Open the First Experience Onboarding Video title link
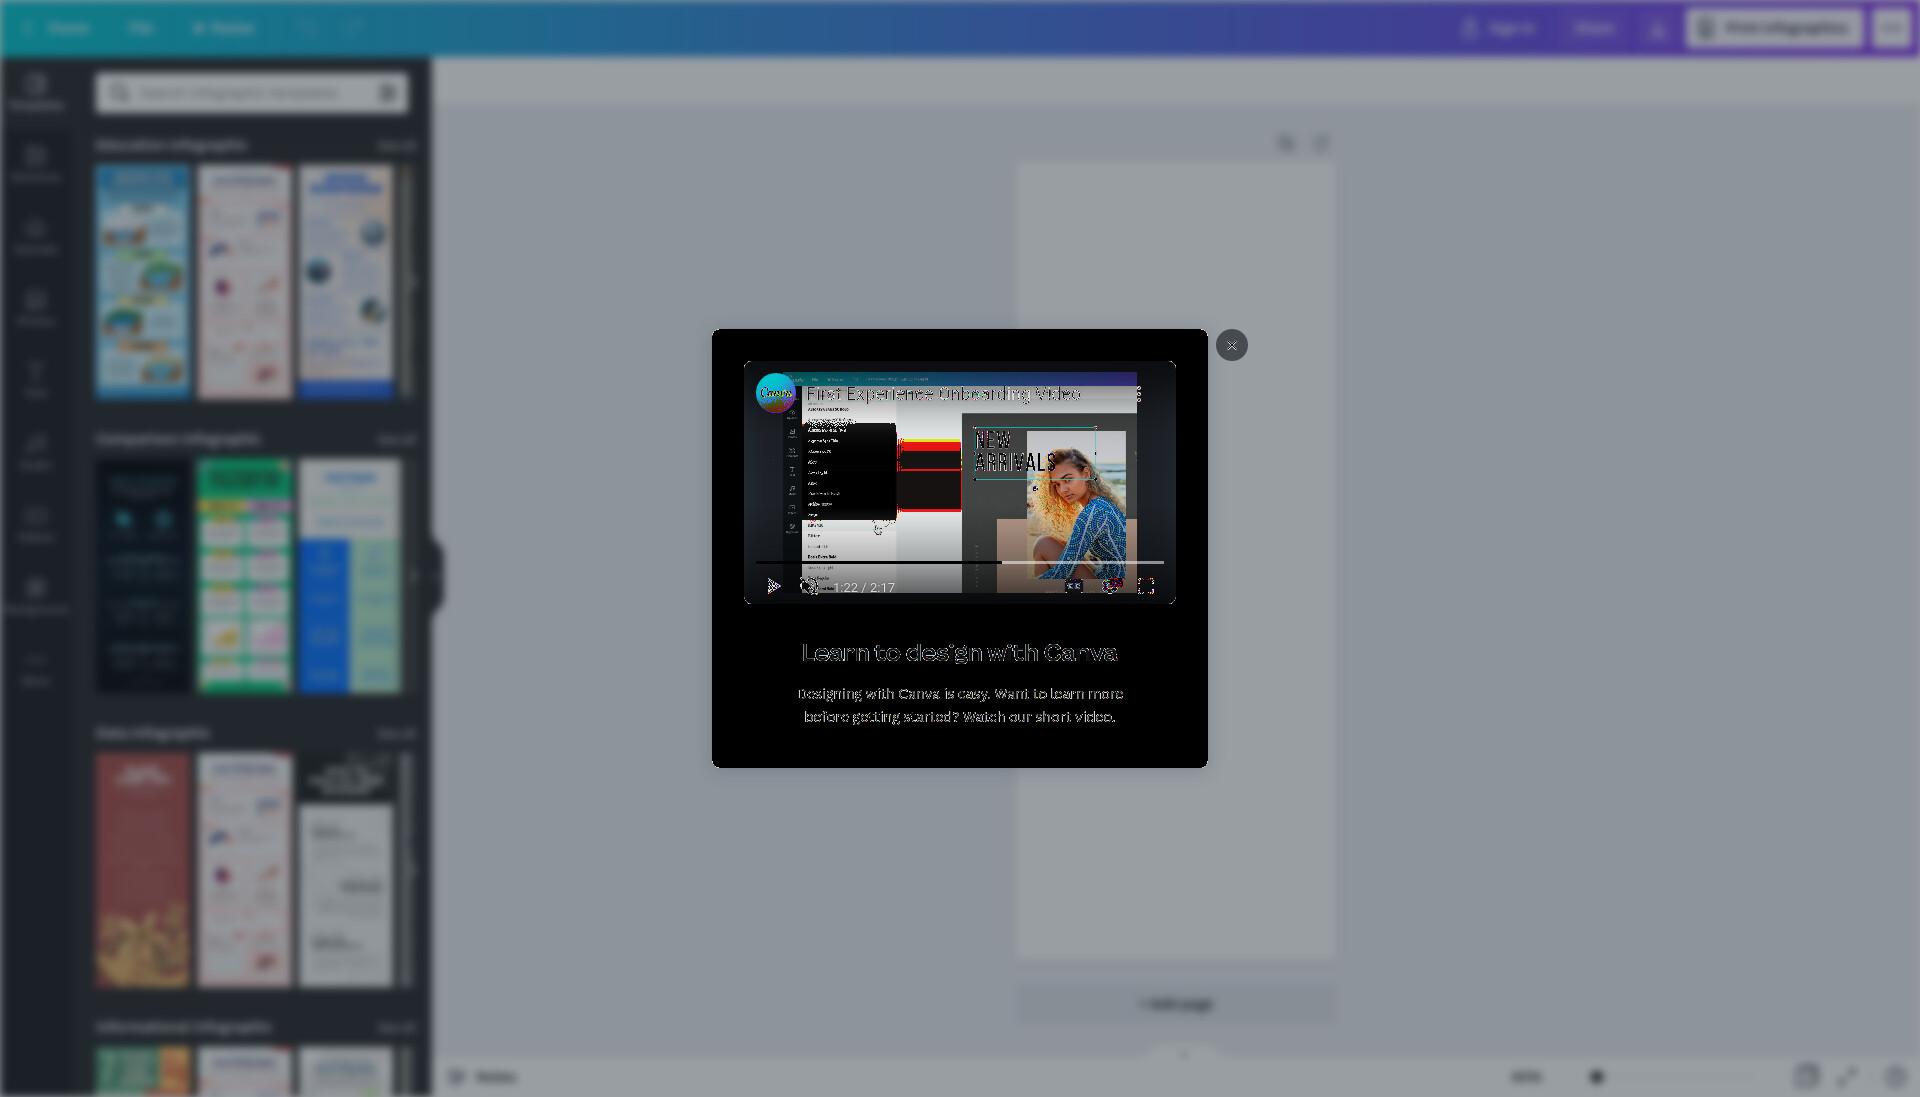Screen dimensions: 1920x1097 pyautogui.click(x=943, y=394)
